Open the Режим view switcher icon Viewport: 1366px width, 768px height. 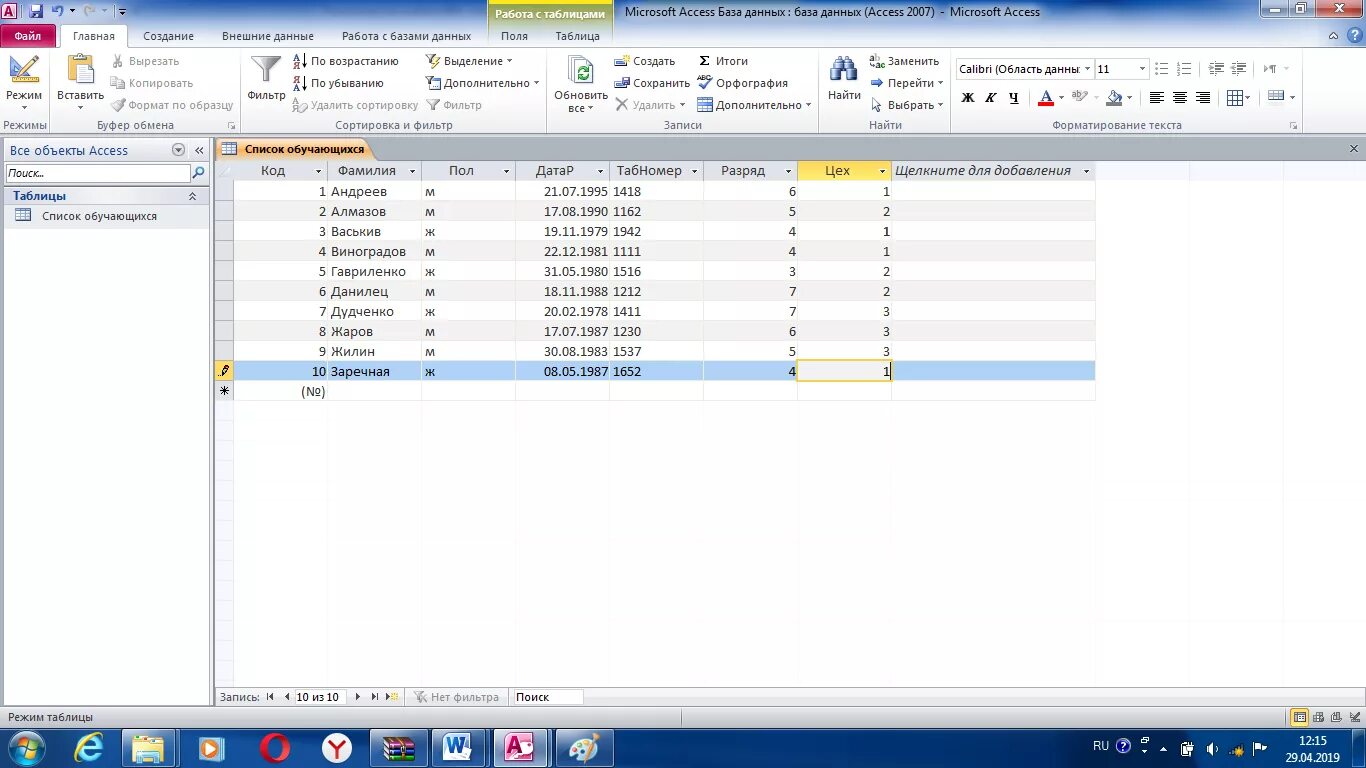coord(23,71)
